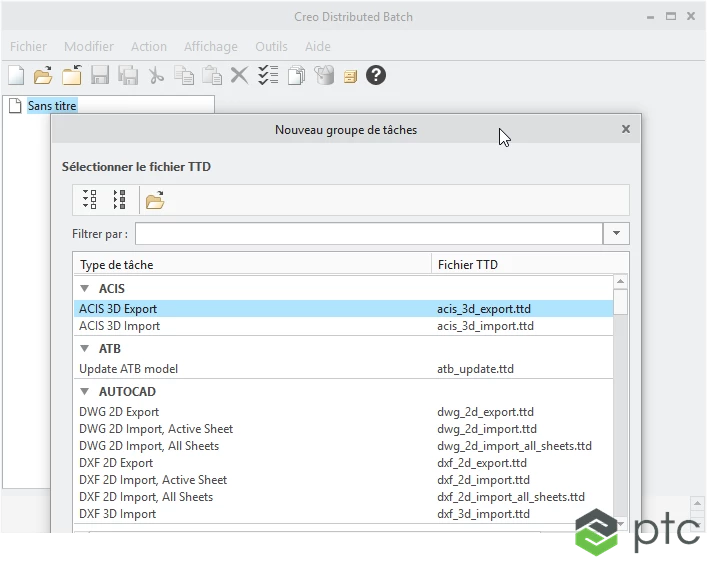Click the Copy toolbar icon
The width and height of the screenshot is (707, 563).
tap(184, 75)
